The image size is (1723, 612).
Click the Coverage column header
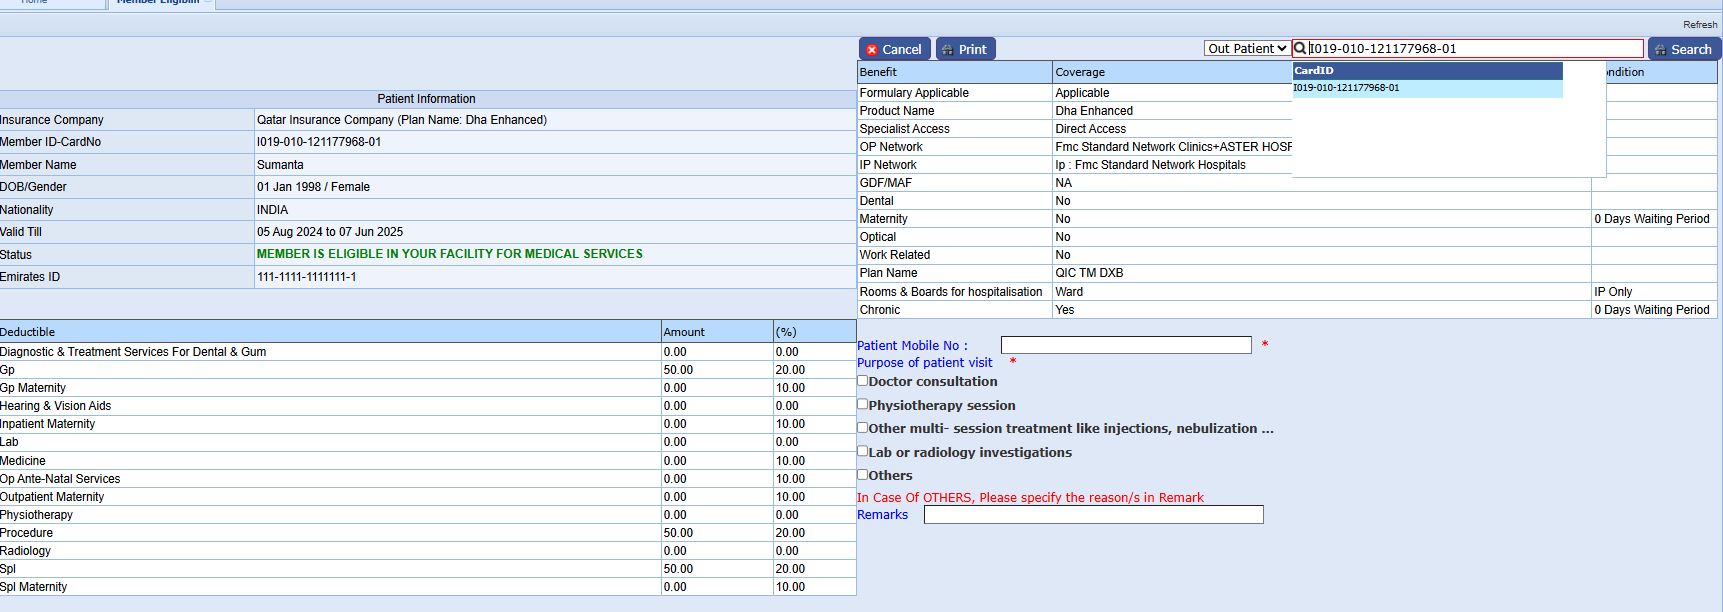[1080, 72]
